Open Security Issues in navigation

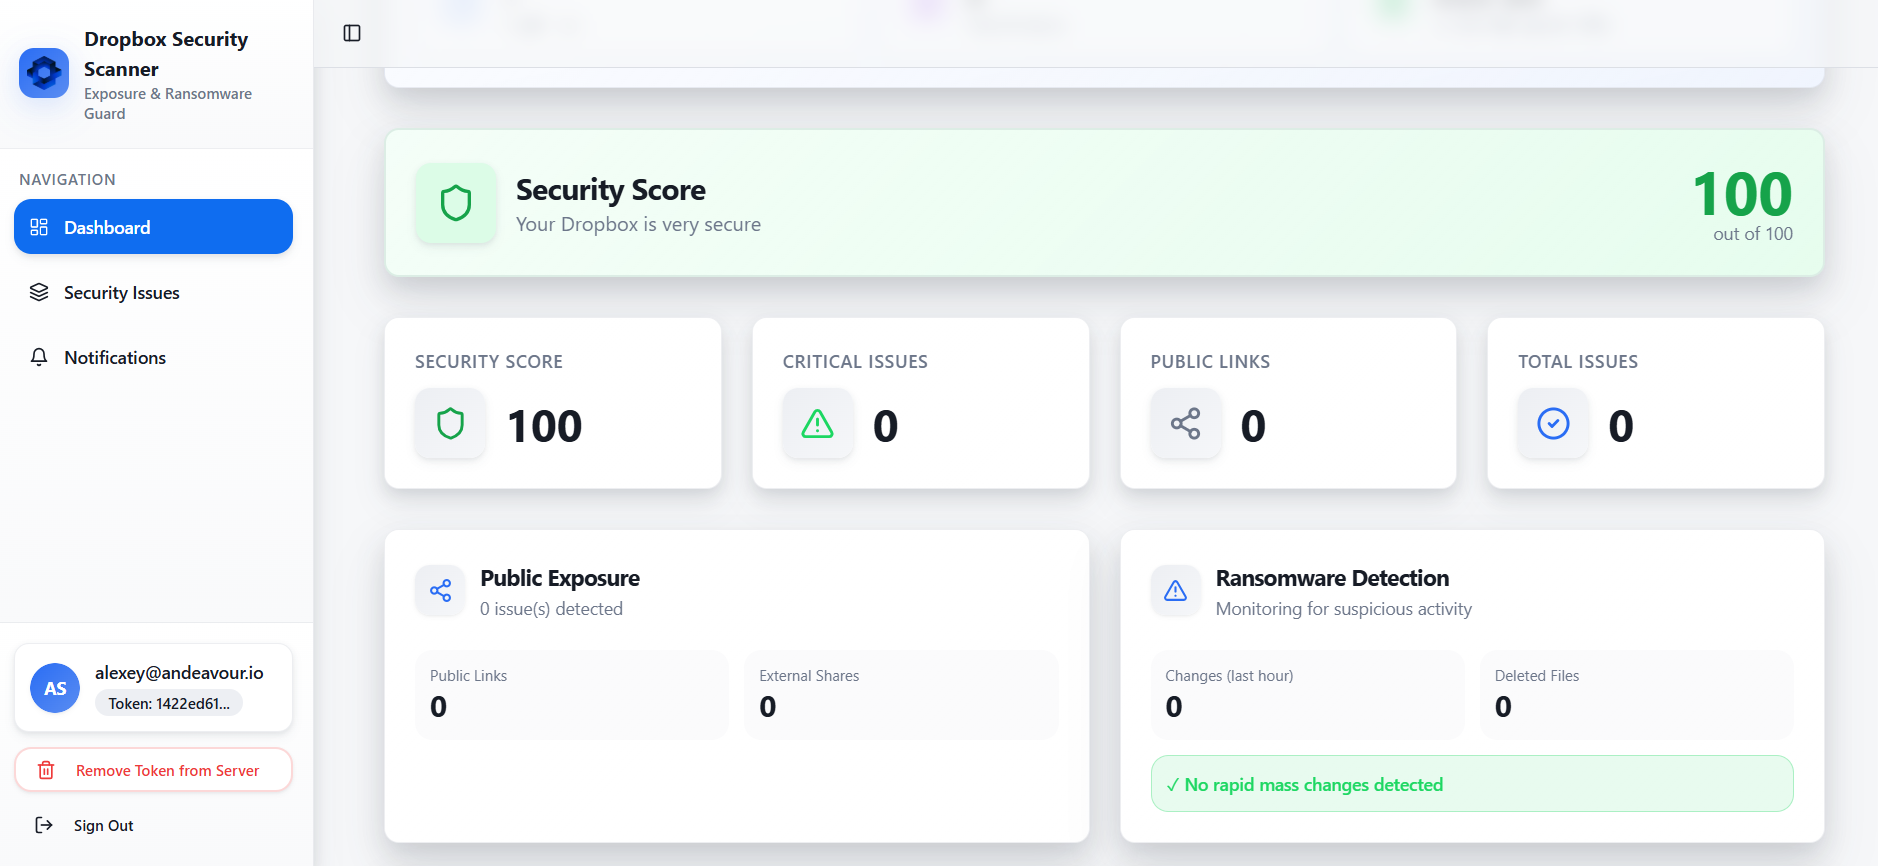click(153, 292)
